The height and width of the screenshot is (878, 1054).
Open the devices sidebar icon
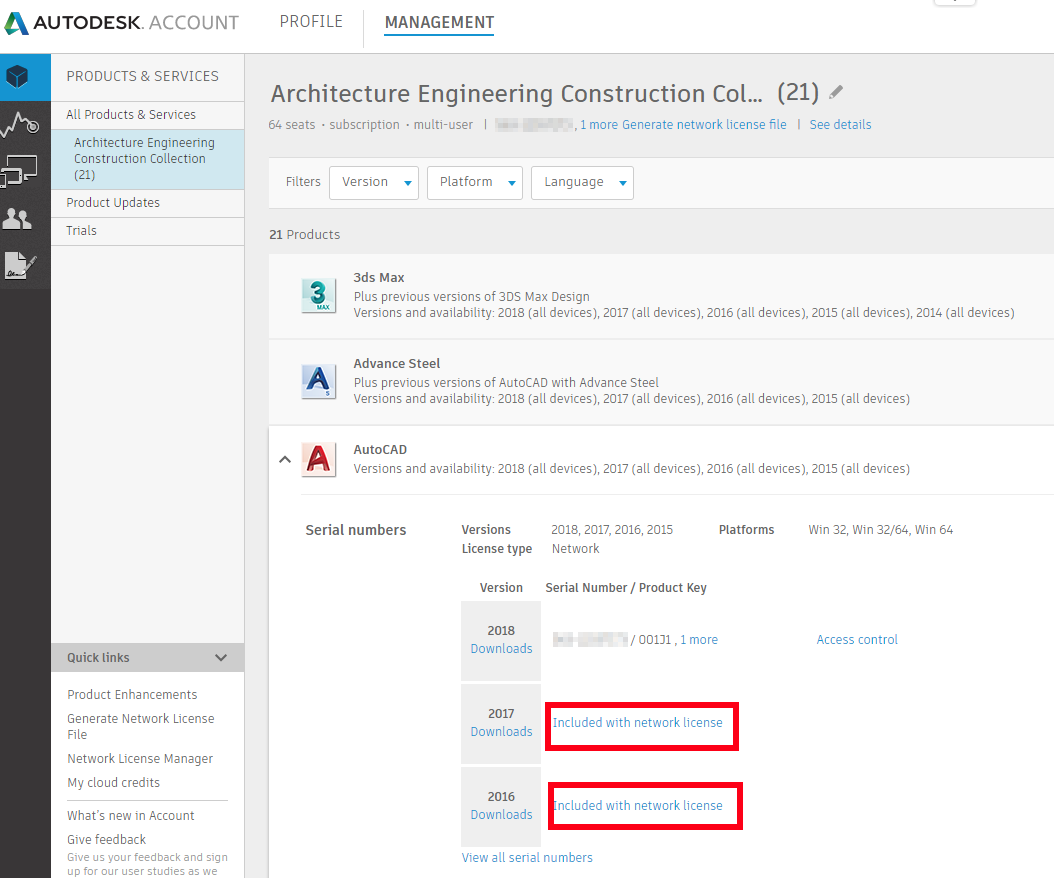pos(19,171)
